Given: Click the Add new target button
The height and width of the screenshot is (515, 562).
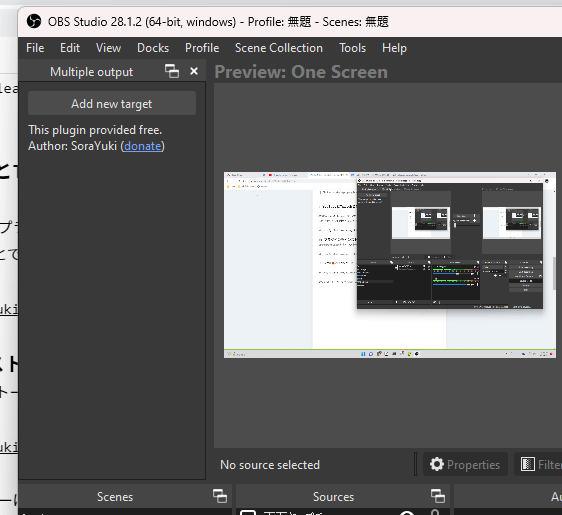Looking at the screenshot, I should pyautogui.click(x=112, y=104).
